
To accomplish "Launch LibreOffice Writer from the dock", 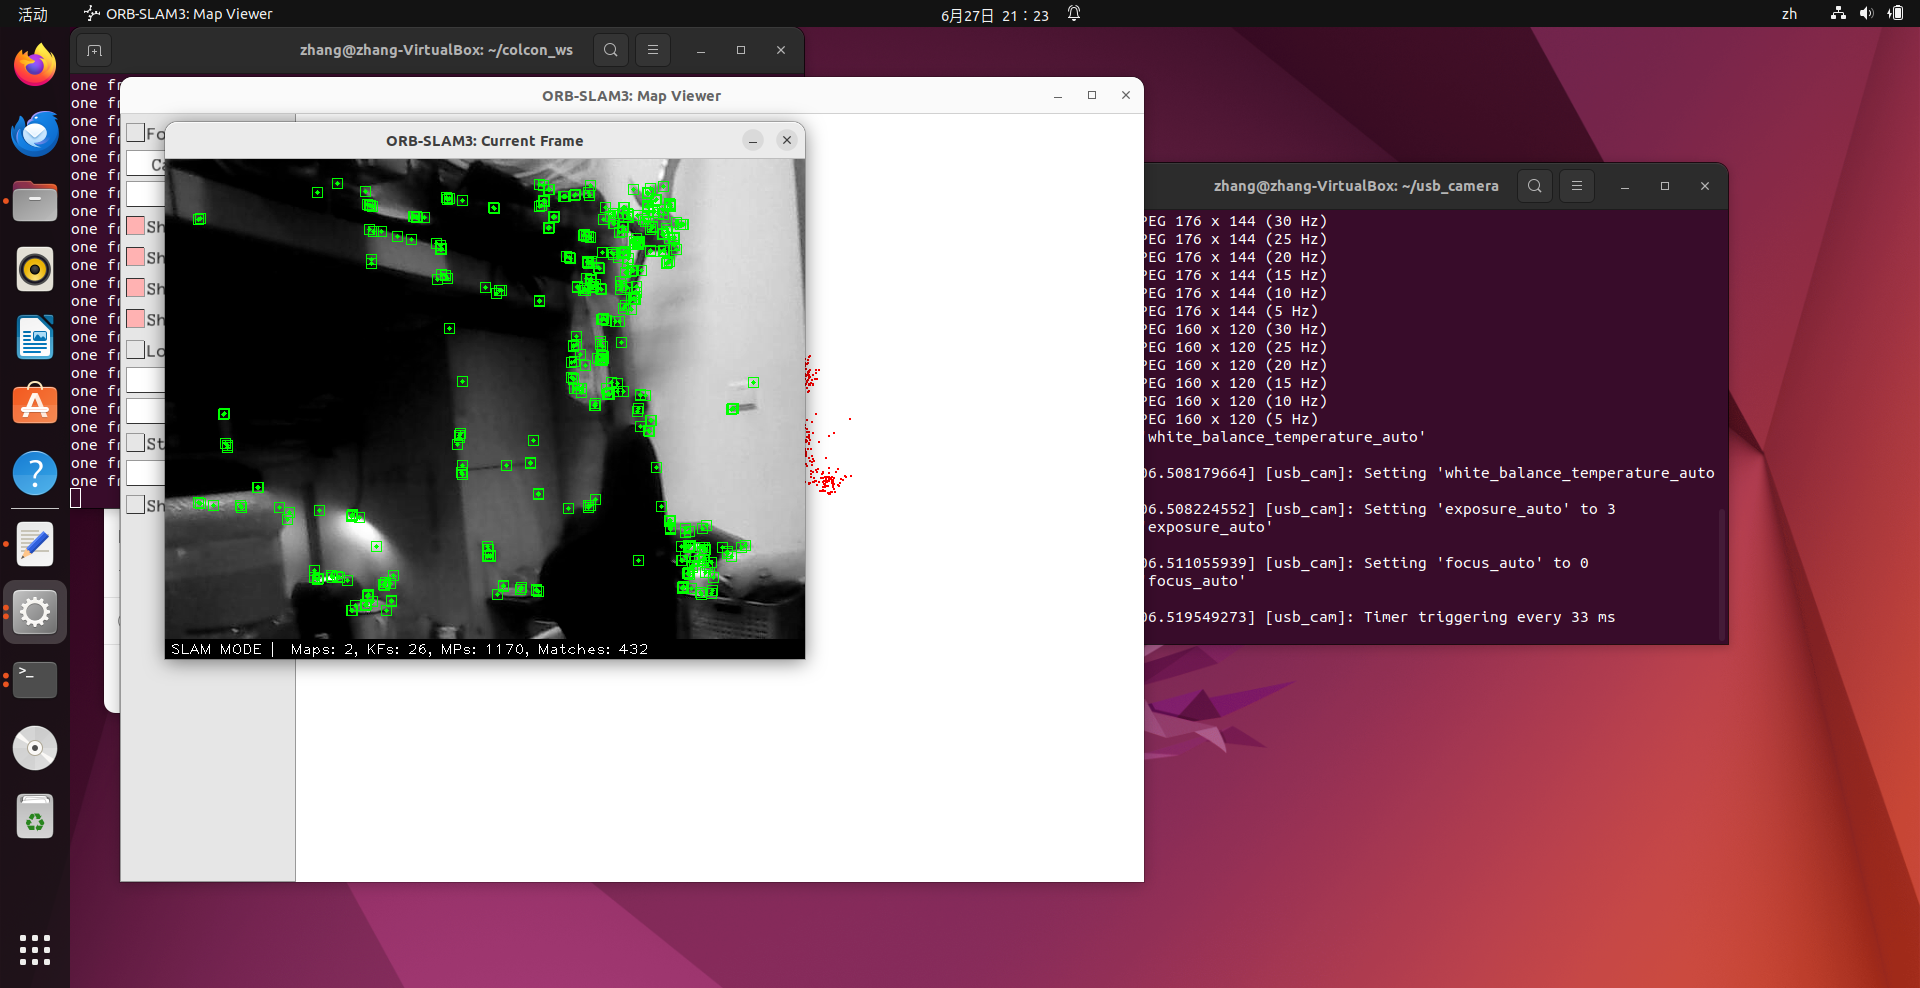I will 35,337.
